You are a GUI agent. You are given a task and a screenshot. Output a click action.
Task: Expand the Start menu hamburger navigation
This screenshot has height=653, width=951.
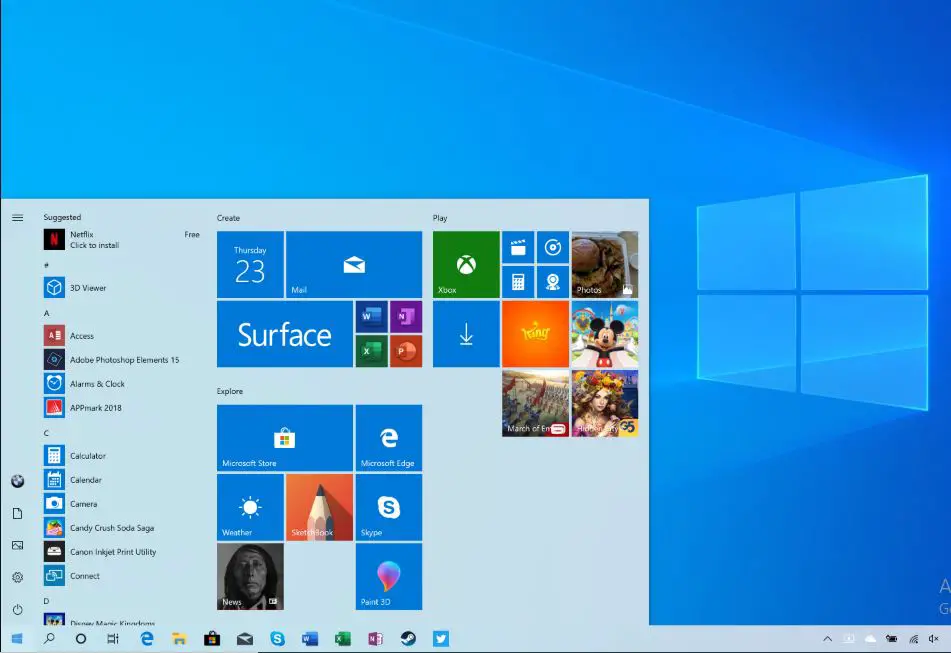(x=18, y=218)
